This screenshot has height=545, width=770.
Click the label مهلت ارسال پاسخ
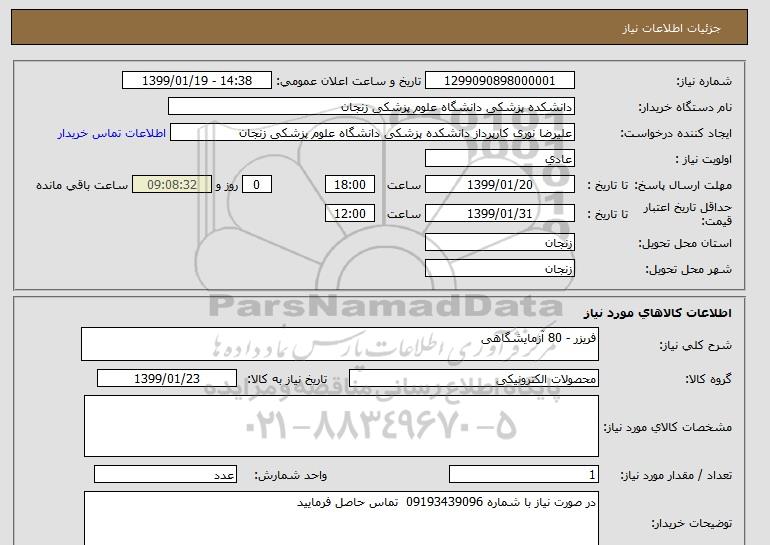pos(683,185)
